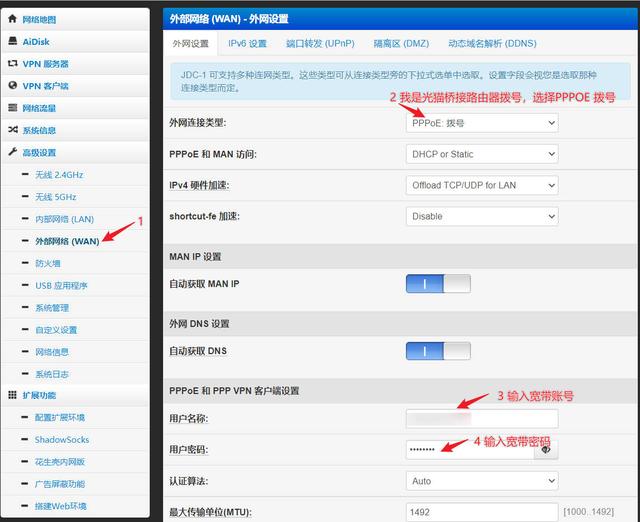Click the 扩展功能 grid icon

pos(12,395)
